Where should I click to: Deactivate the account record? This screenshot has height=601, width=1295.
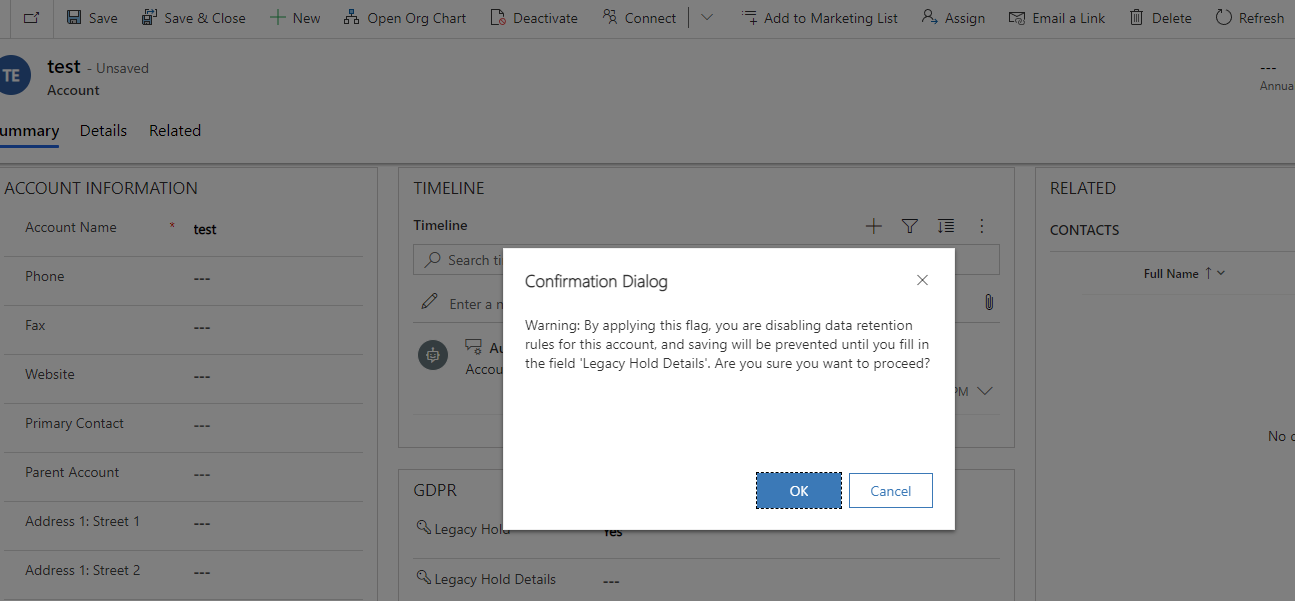pyautogui.click(x=534, y=18)
